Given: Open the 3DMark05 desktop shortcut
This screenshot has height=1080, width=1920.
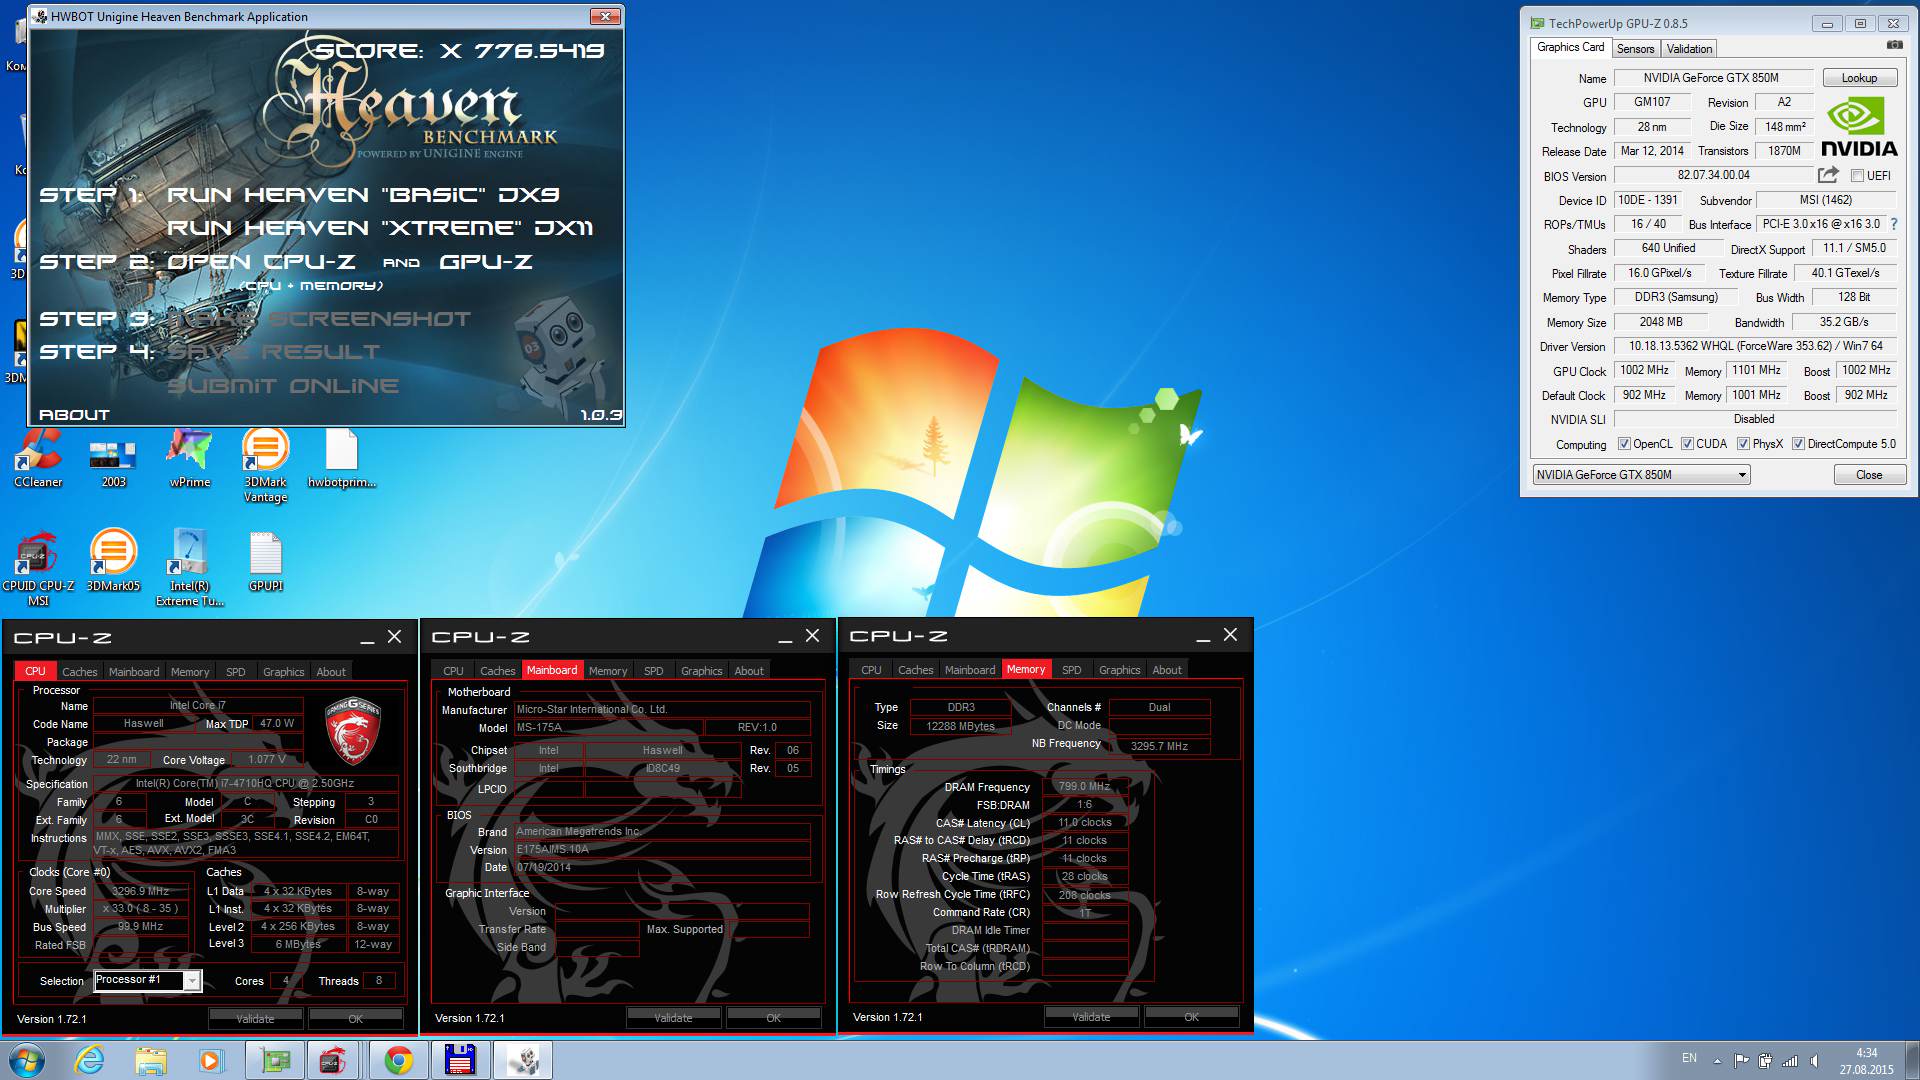Looking at the screenshot, I should click(x=113, y=561).
